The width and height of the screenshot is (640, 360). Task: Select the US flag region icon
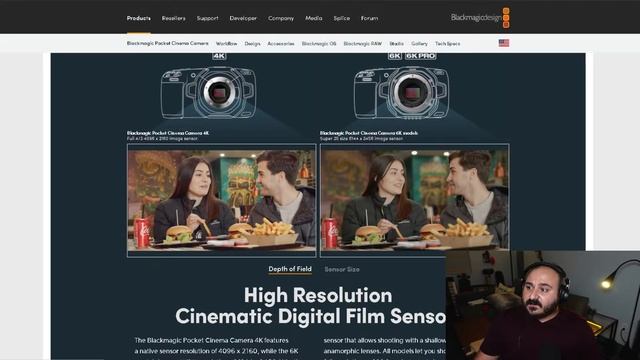(x=504, y=43)
